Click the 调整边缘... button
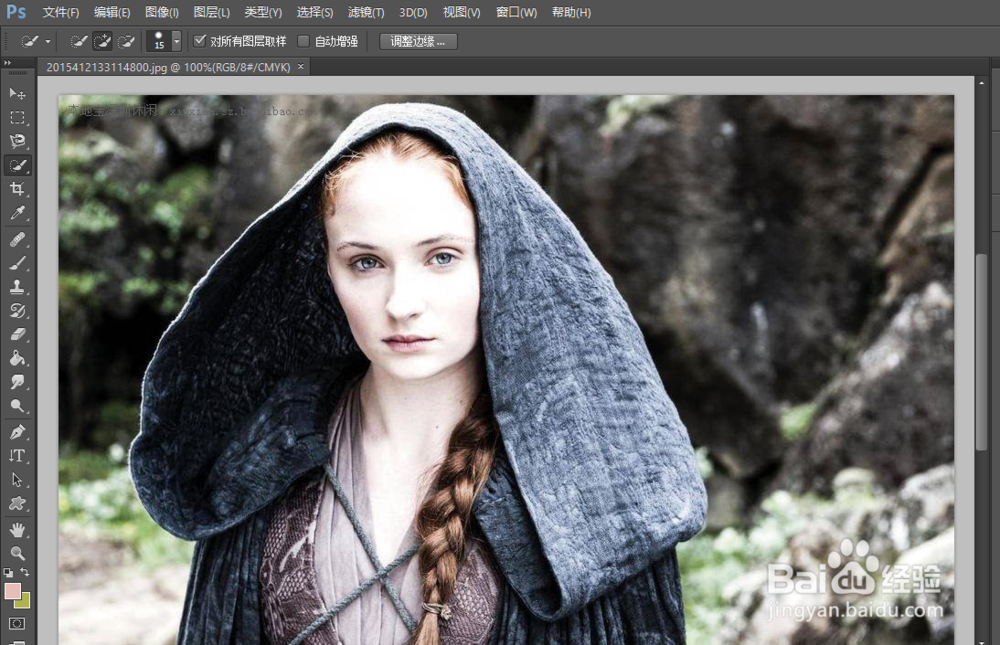 click(418, 41)
